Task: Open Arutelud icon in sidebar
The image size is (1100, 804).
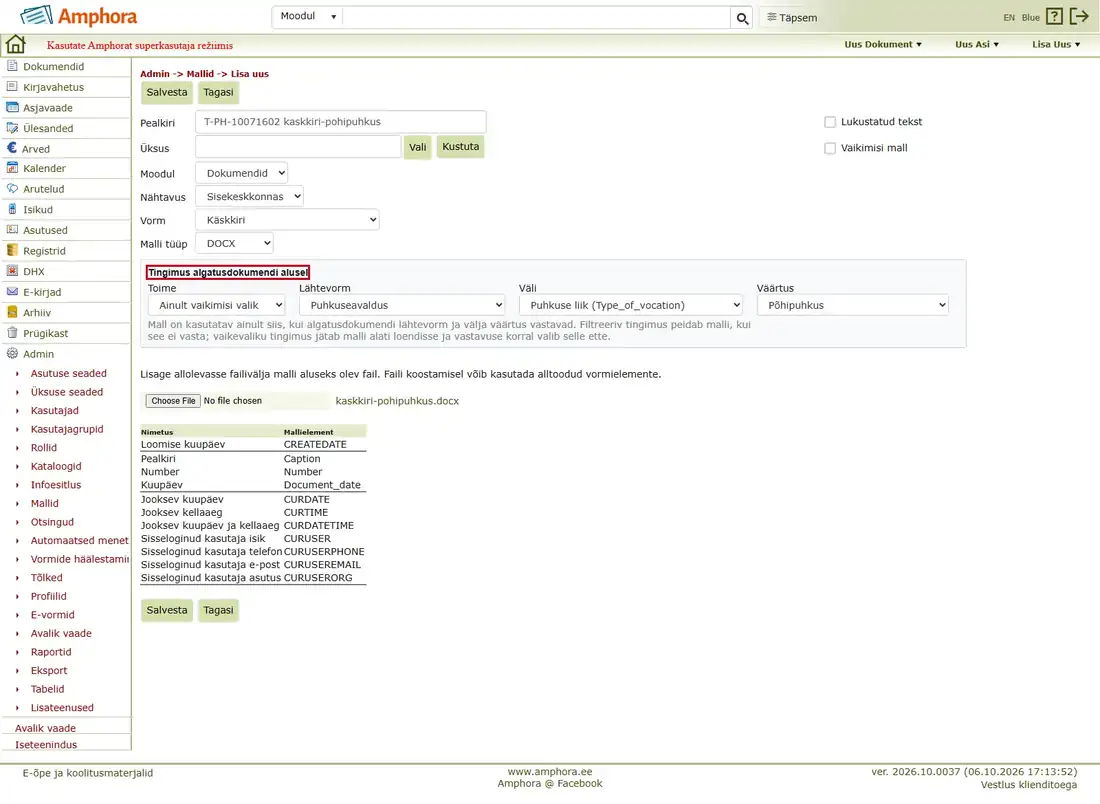Action: point(12,189)
